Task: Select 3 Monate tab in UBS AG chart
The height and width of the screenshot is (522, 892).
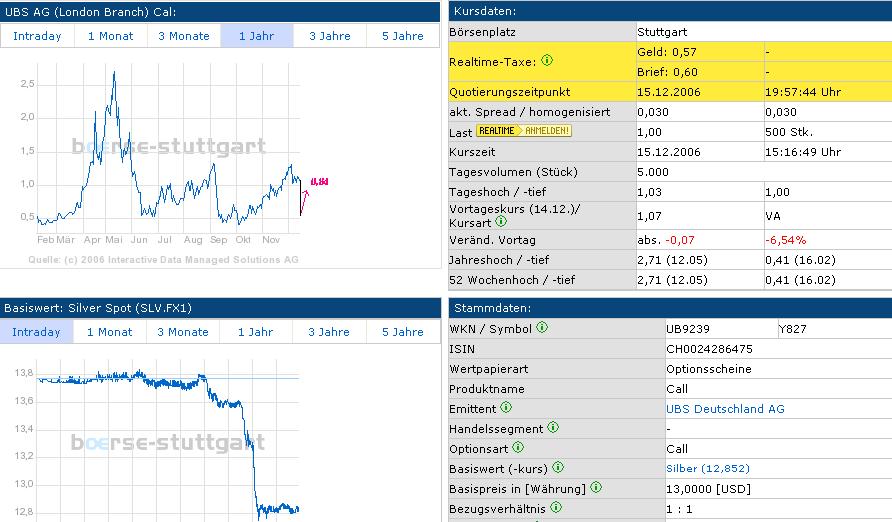Action: (x=184, y=36)
